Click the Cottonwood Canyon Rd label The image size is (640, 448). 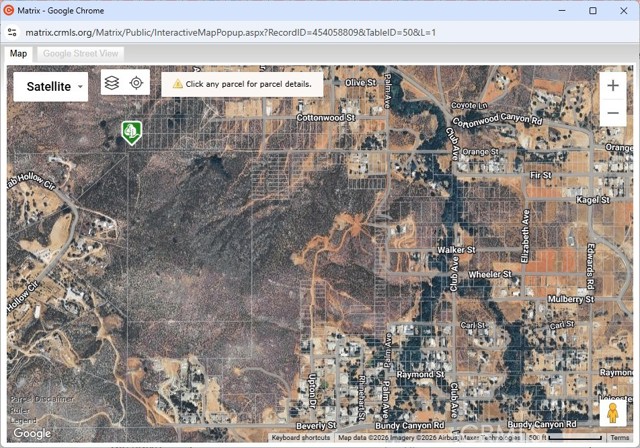(x=498, y=119)
